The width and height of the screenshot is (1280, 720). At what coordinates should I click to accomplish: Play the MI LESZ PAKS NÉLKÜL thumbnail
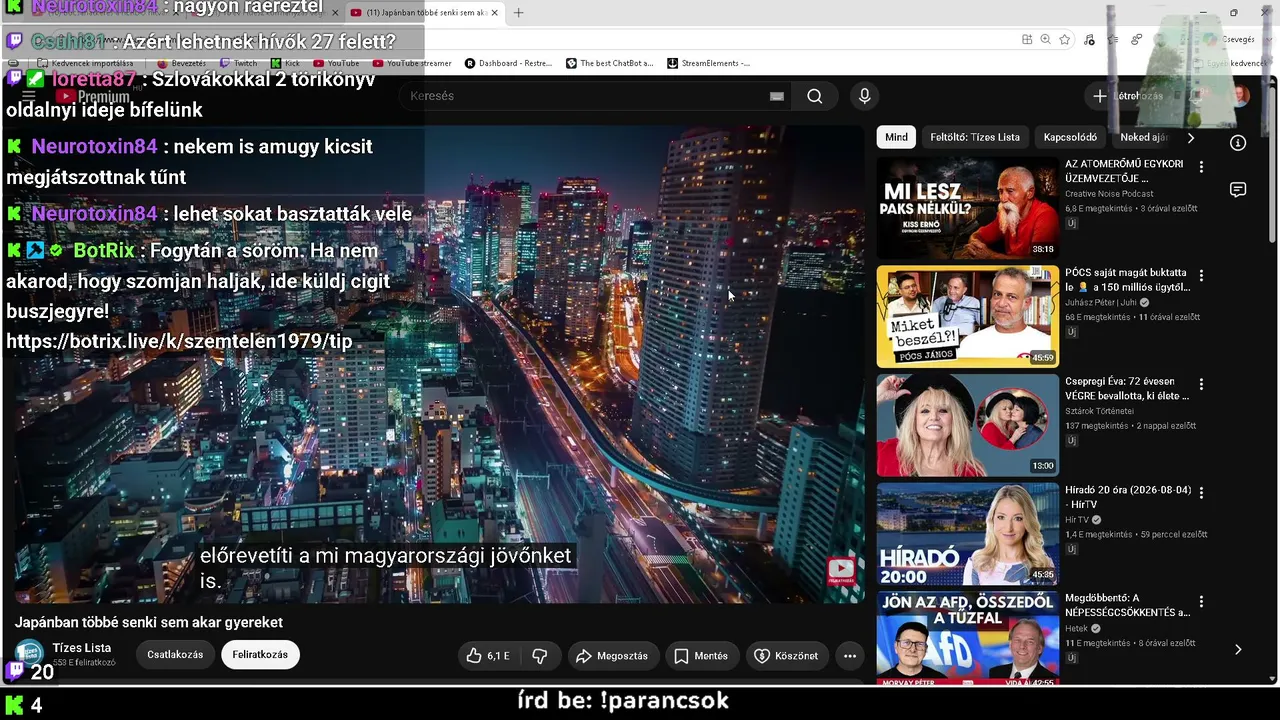(967, 208)
